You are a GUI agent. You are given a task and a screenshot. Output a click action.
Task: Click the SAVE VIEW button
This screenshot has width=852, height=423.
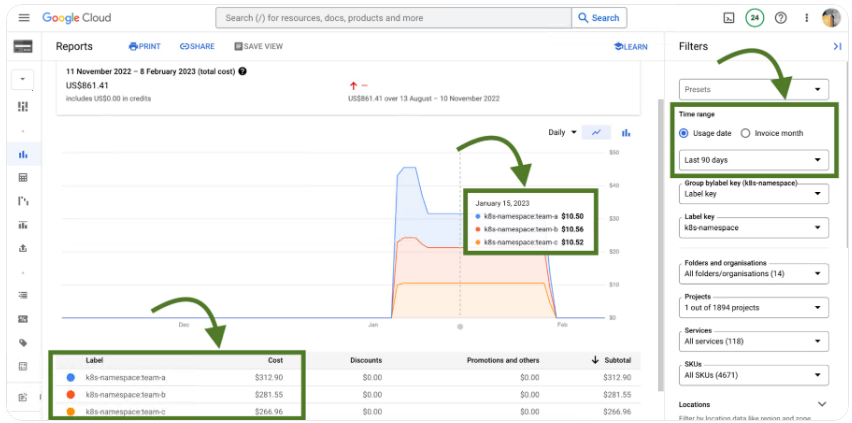tap(258, 46)
